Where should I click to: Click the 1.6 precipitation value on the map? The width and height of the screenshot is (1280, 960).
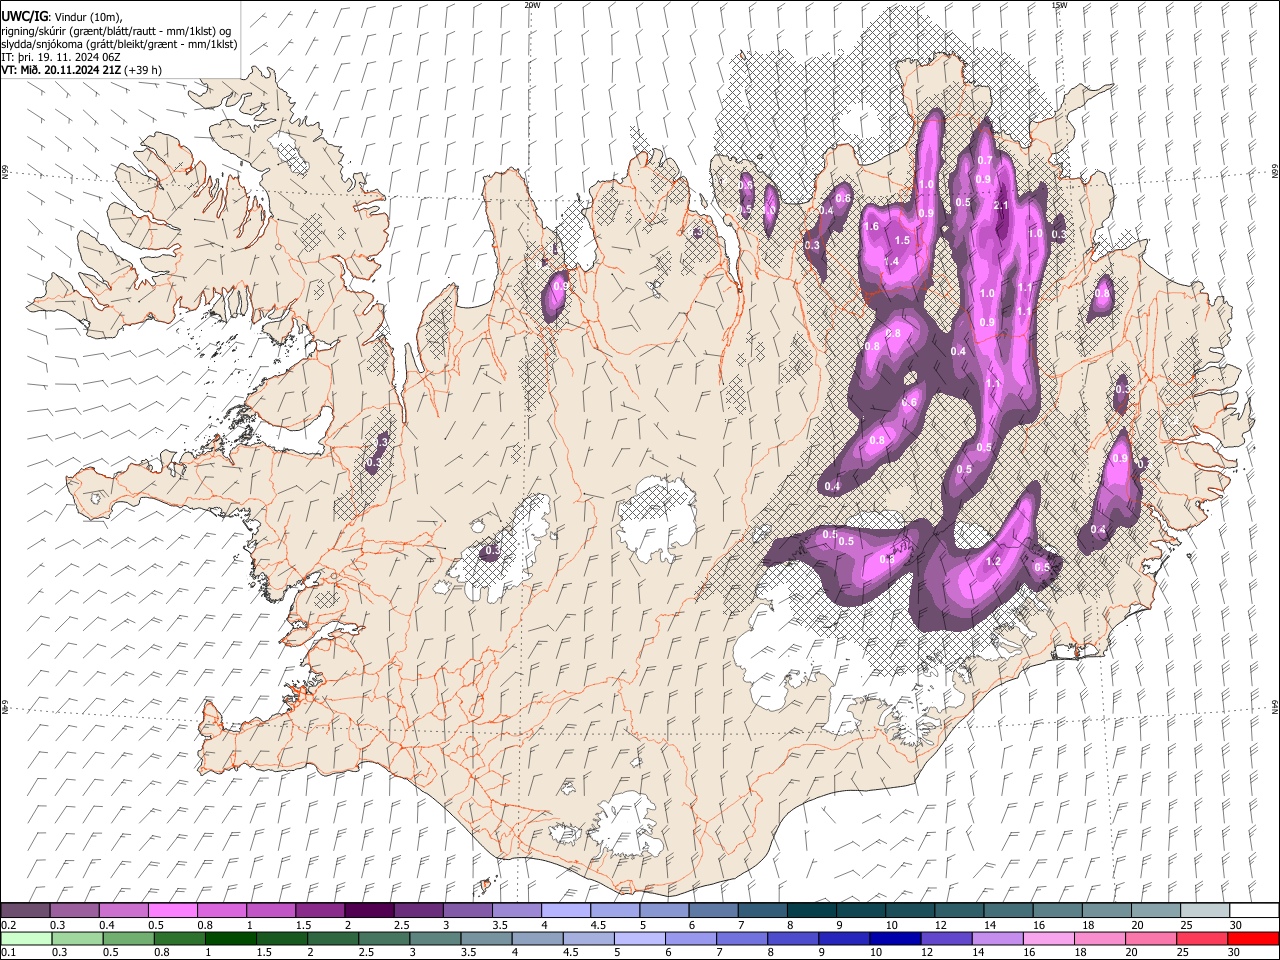coord(871,227)
